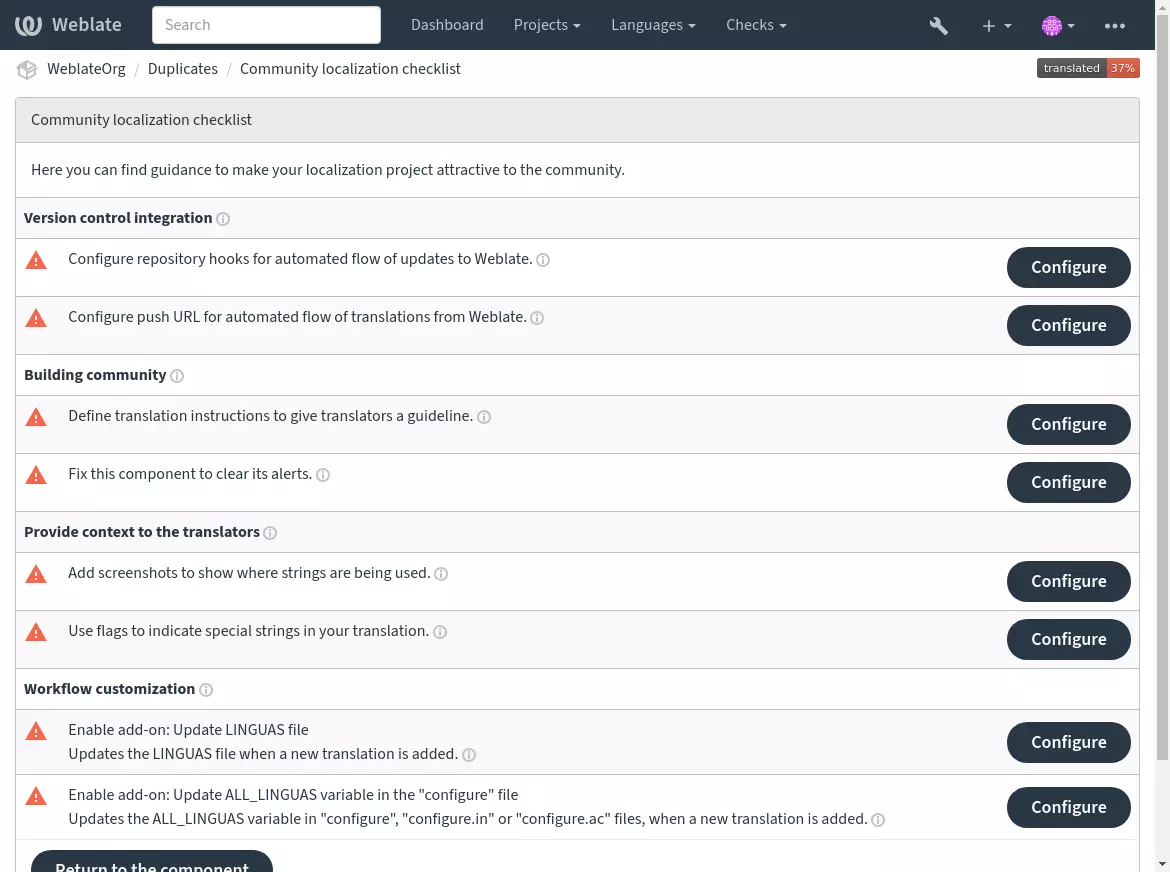The width and height of the screenshot is (1170, 872).
Task: Open the wrench management tools icon
Action: point(938,25)
